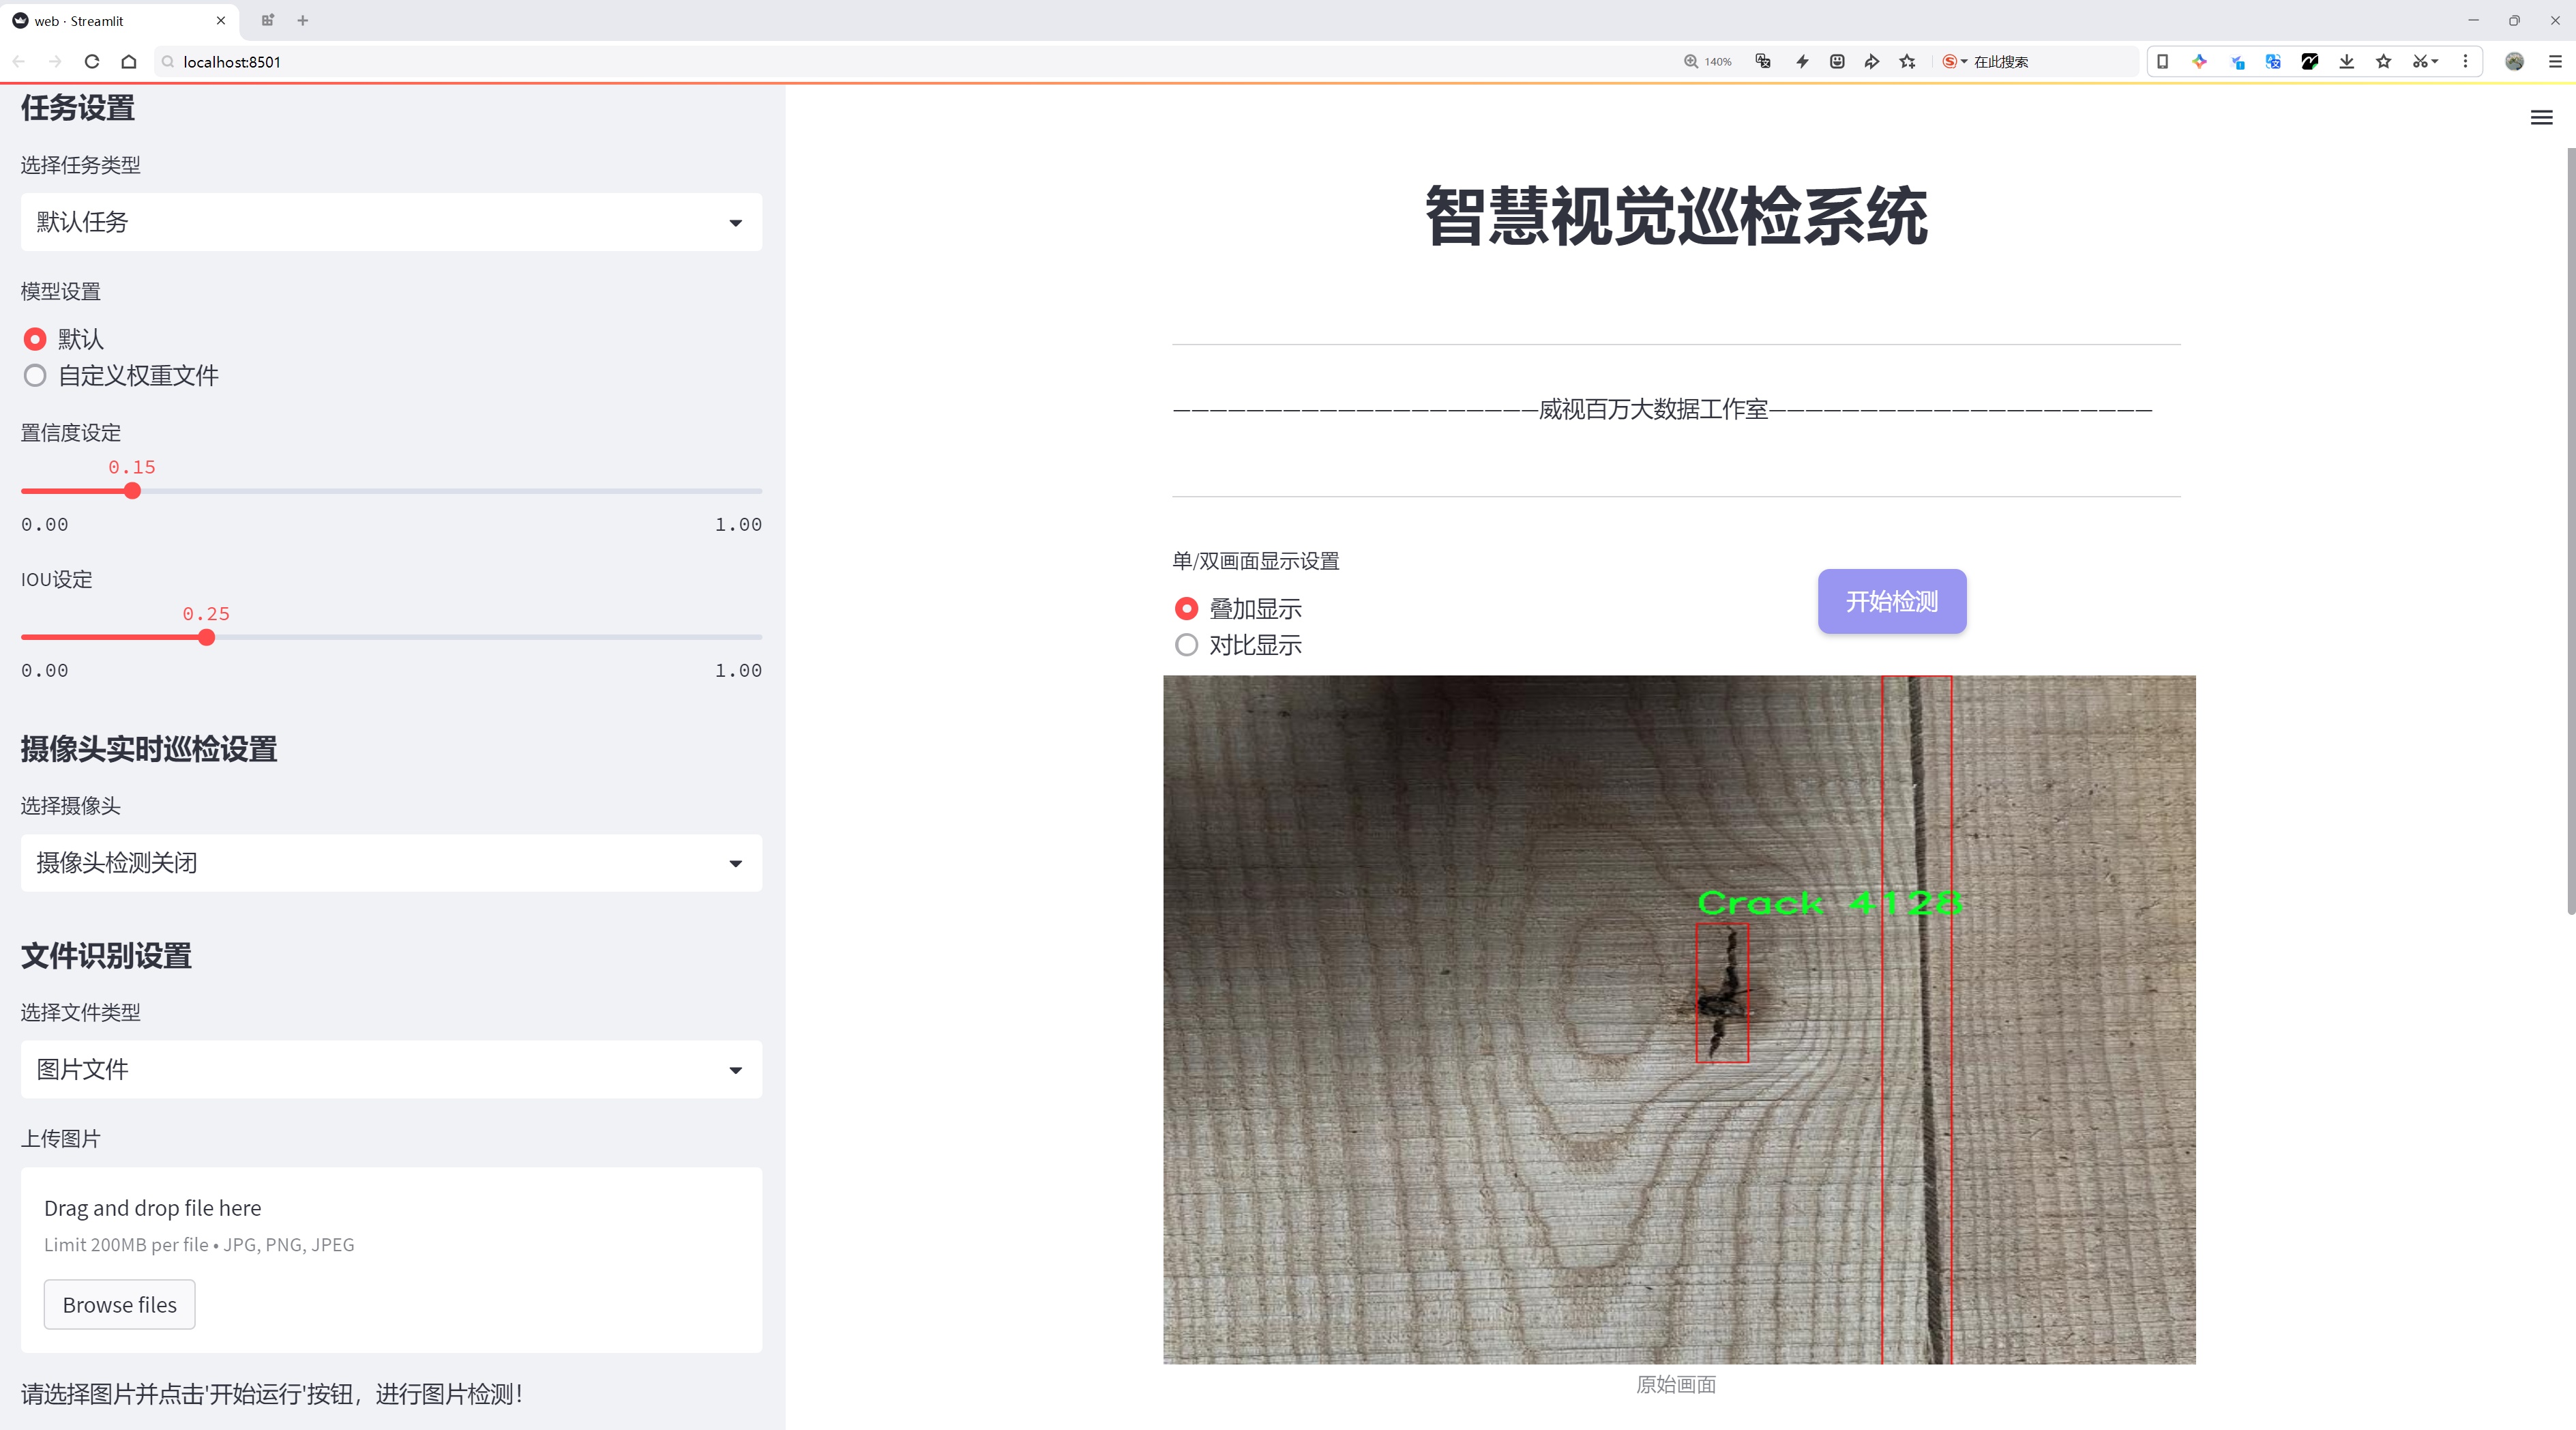Click the Browse files button
Image resolution: width=2576 pixels, height=1430 pixels.
pyautogui.click(x=119, y=1305)
